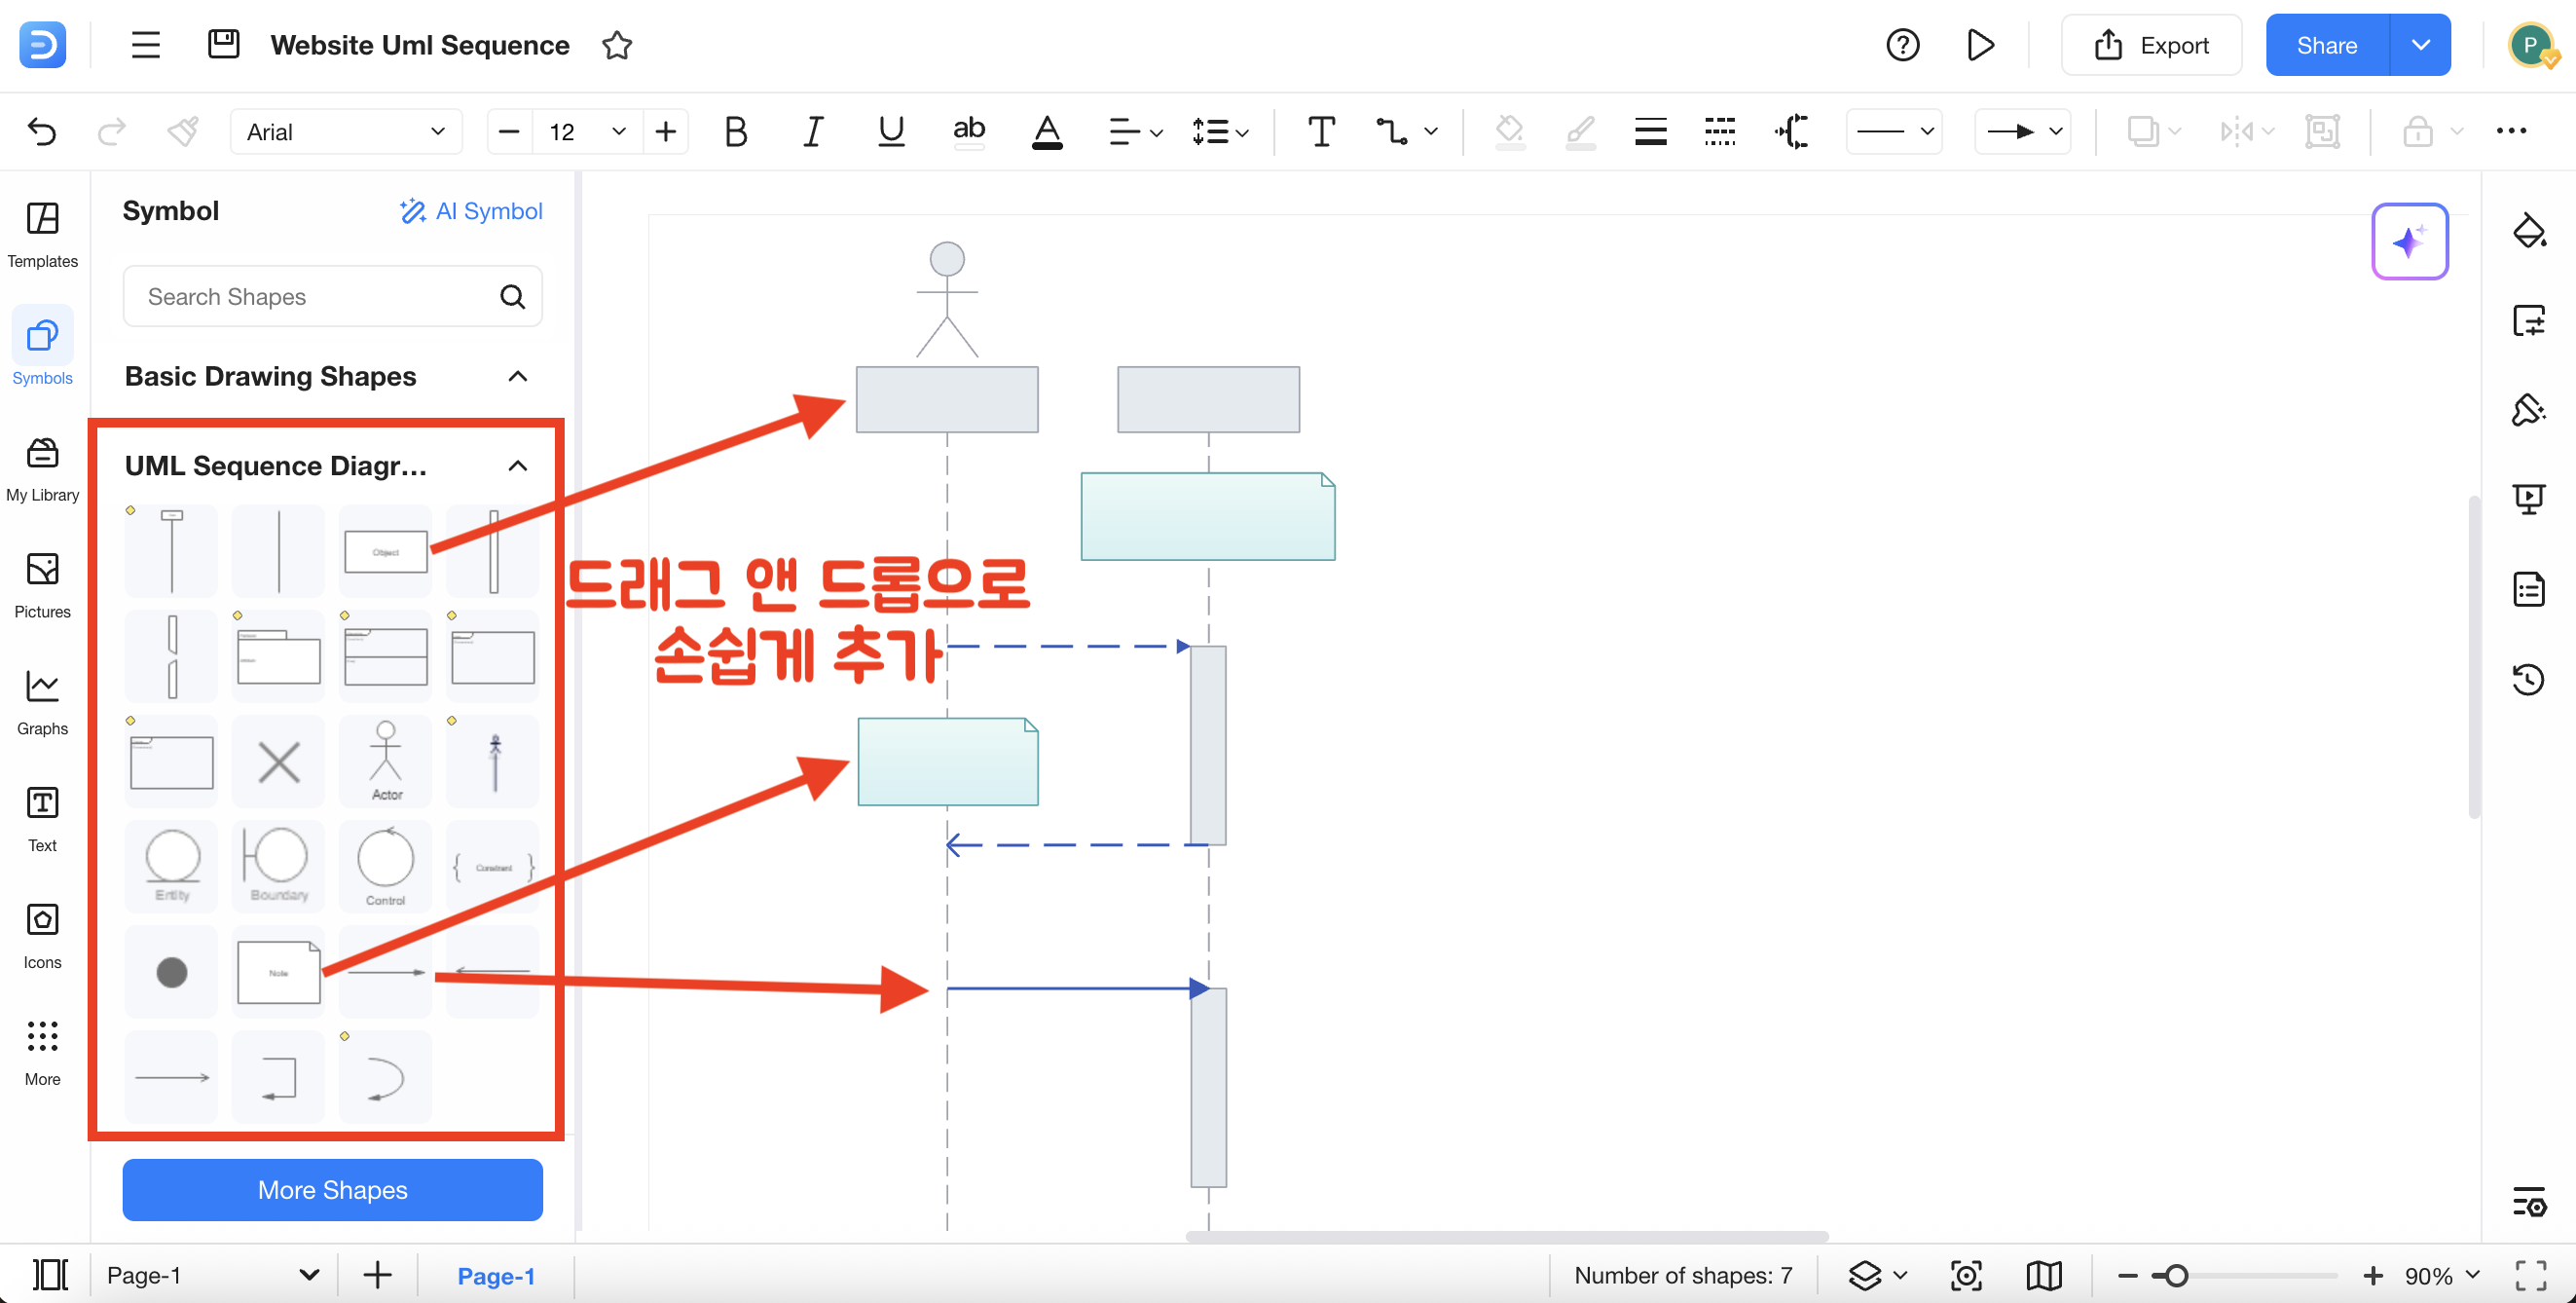
Task: Open the arrow style dropdown
Action: [2023, 132]
